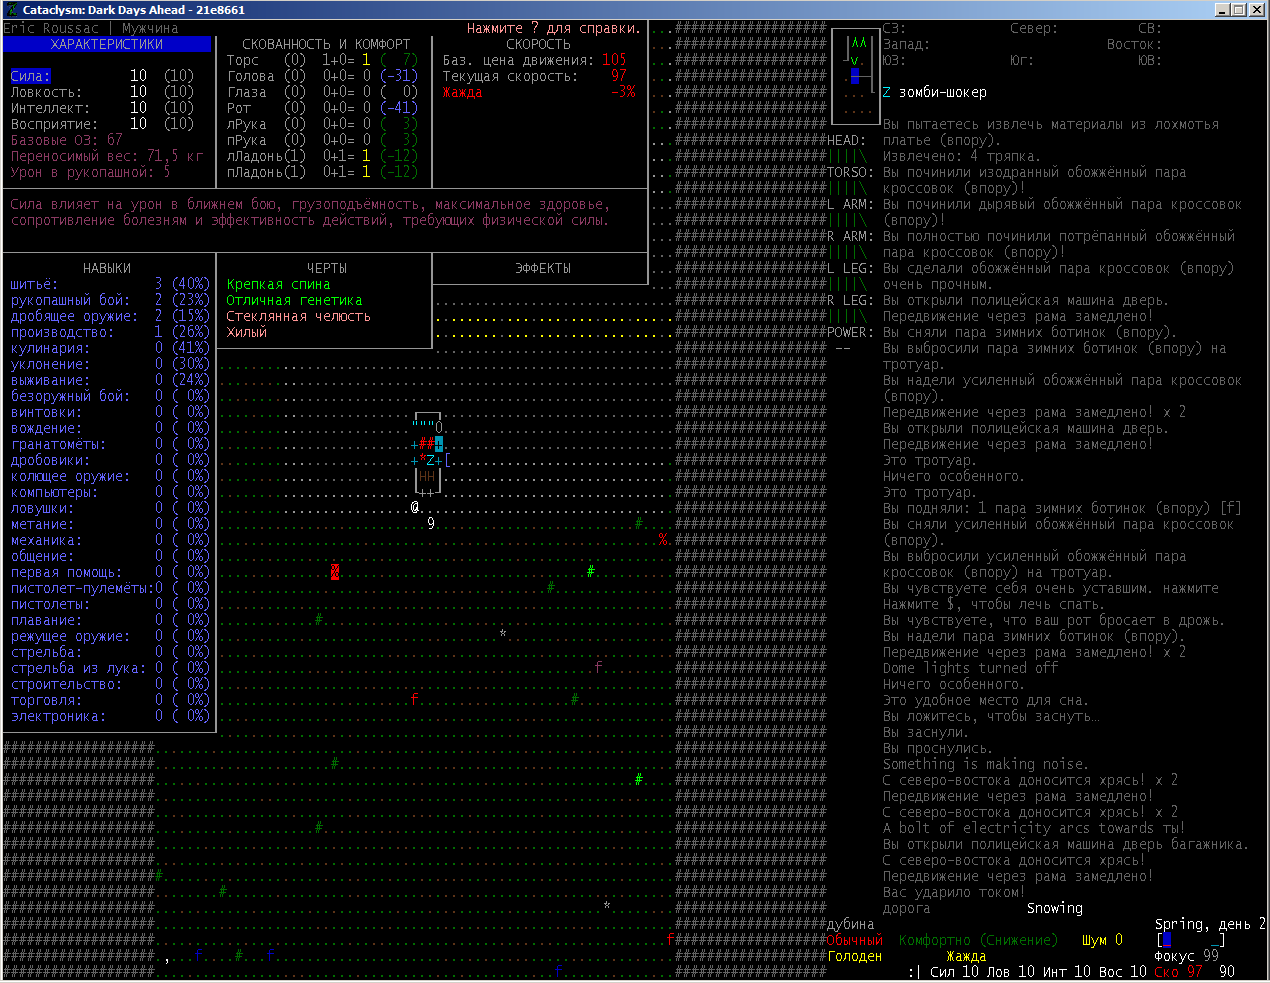Switch to the ЧЕРТЫ section
This screenshot has height=983, width=1270.
[327, 268]
